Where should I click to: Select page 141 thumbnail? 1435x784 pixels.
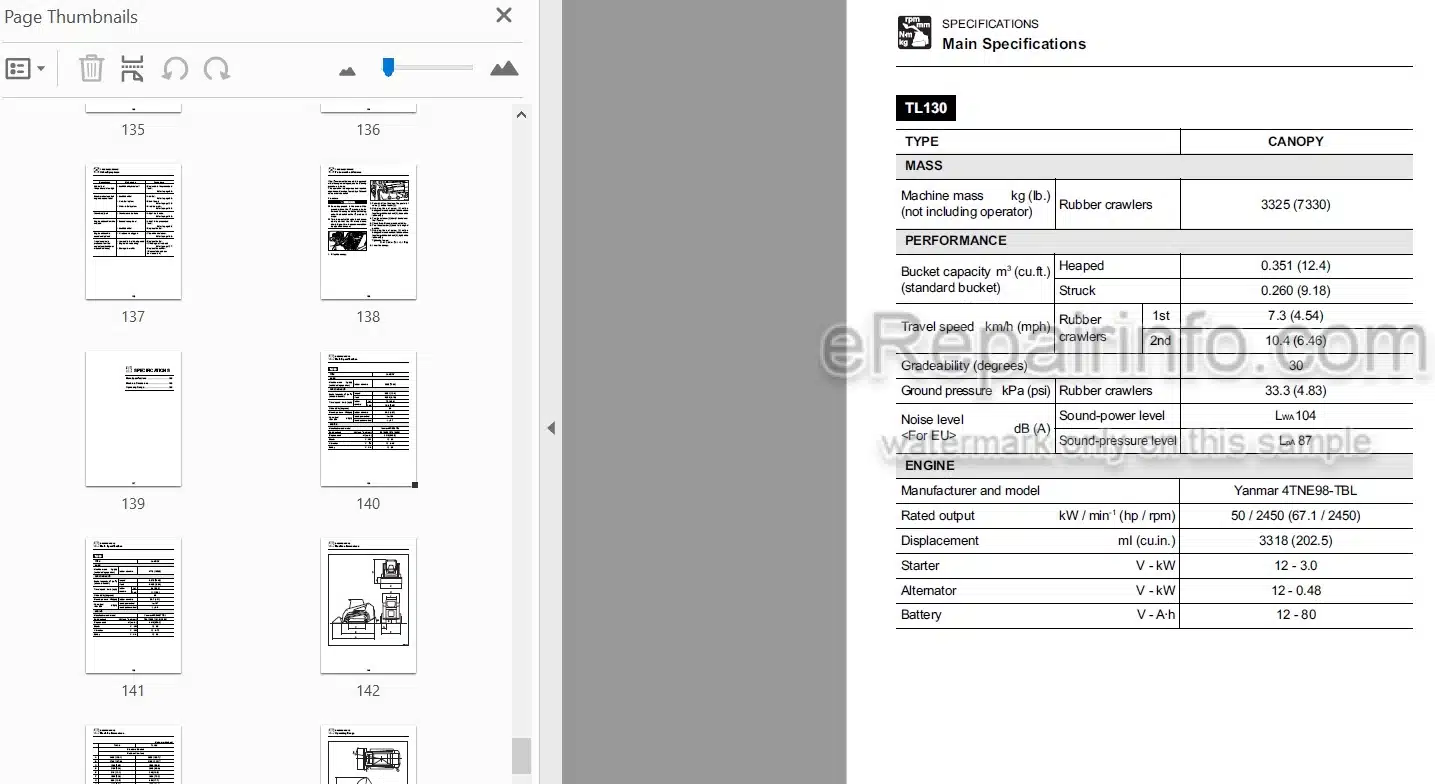click(x=133, y=605)
